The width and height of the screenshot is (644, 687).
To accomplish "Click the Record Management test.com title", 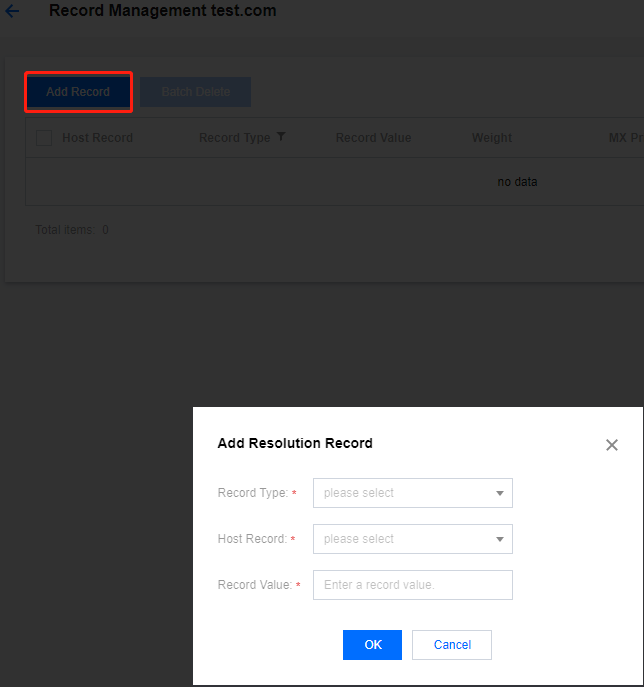I will (x=163, y=11).
